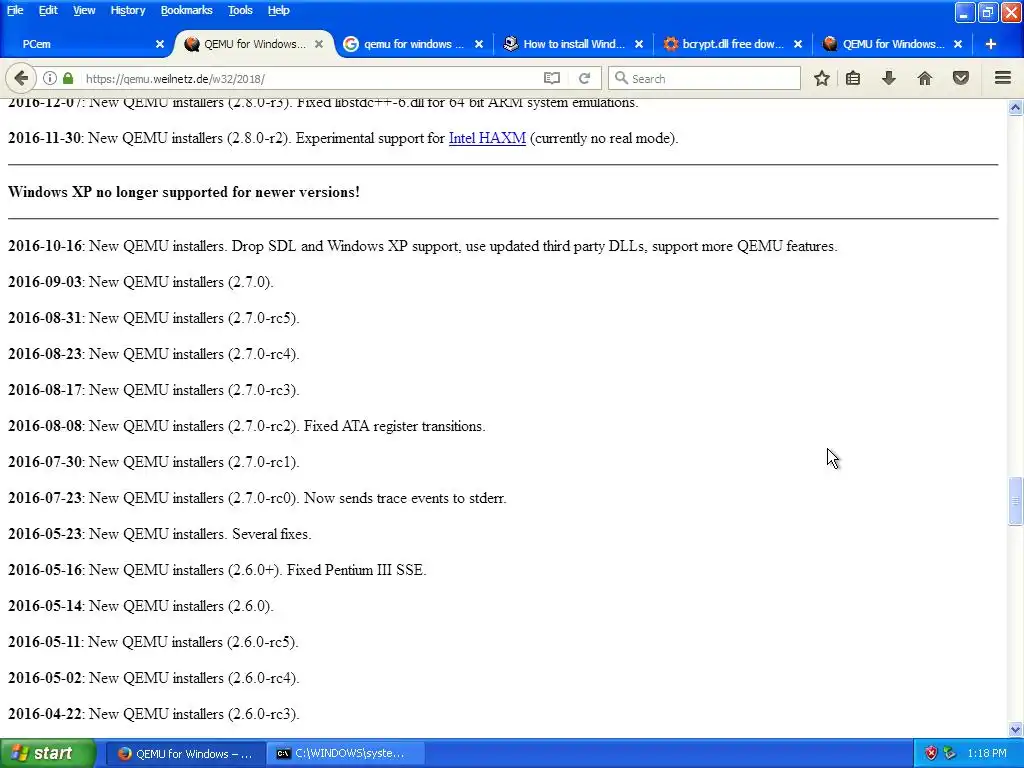Open the View menu
This screenshot has width=1024, height=768.
(84, 10)
